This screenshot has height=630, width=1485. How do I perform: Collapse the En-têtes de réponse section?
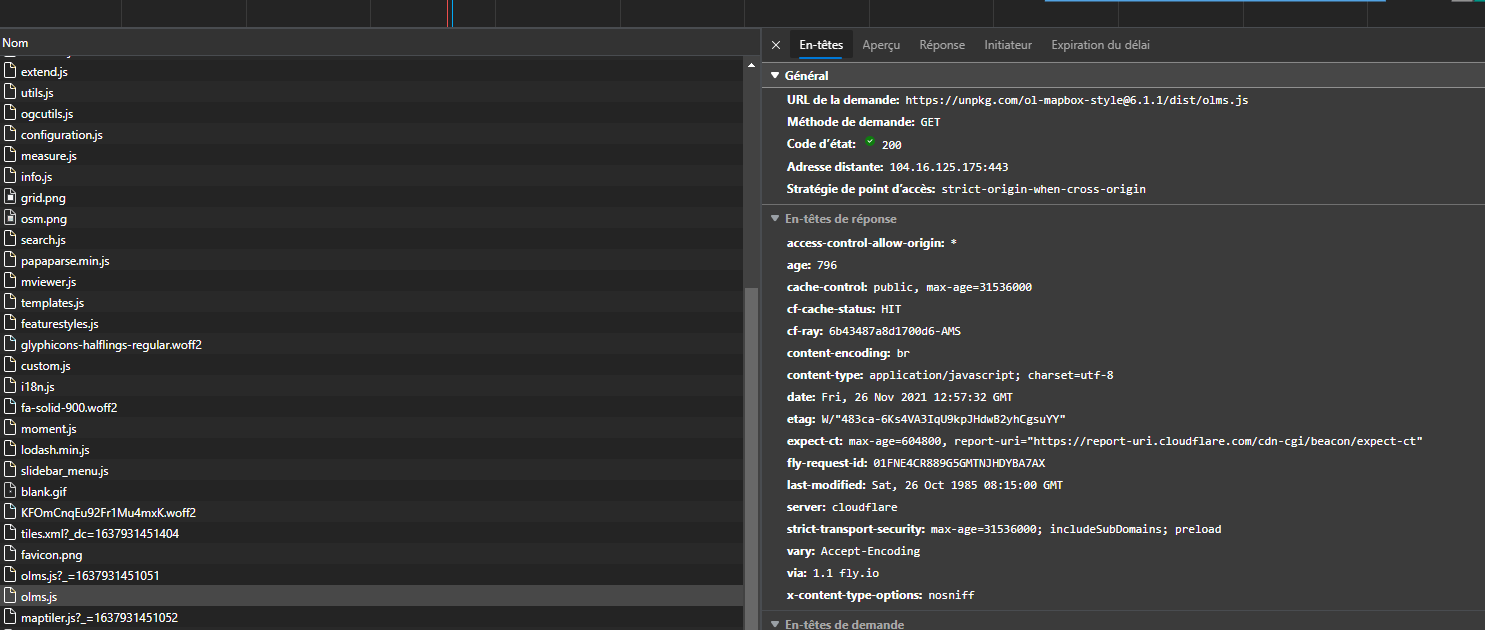pyautogui.click(x=775, y=218)
